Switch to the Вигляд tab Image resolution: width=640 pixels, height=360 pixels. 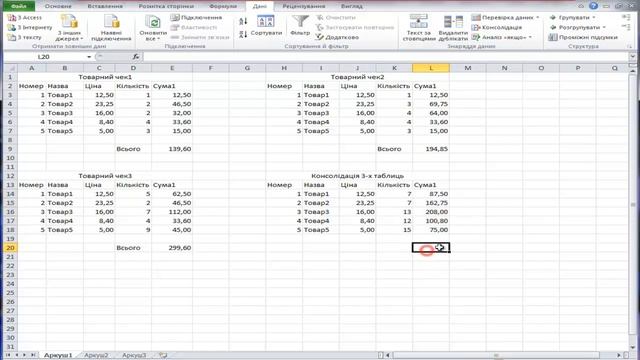(351, 6)
